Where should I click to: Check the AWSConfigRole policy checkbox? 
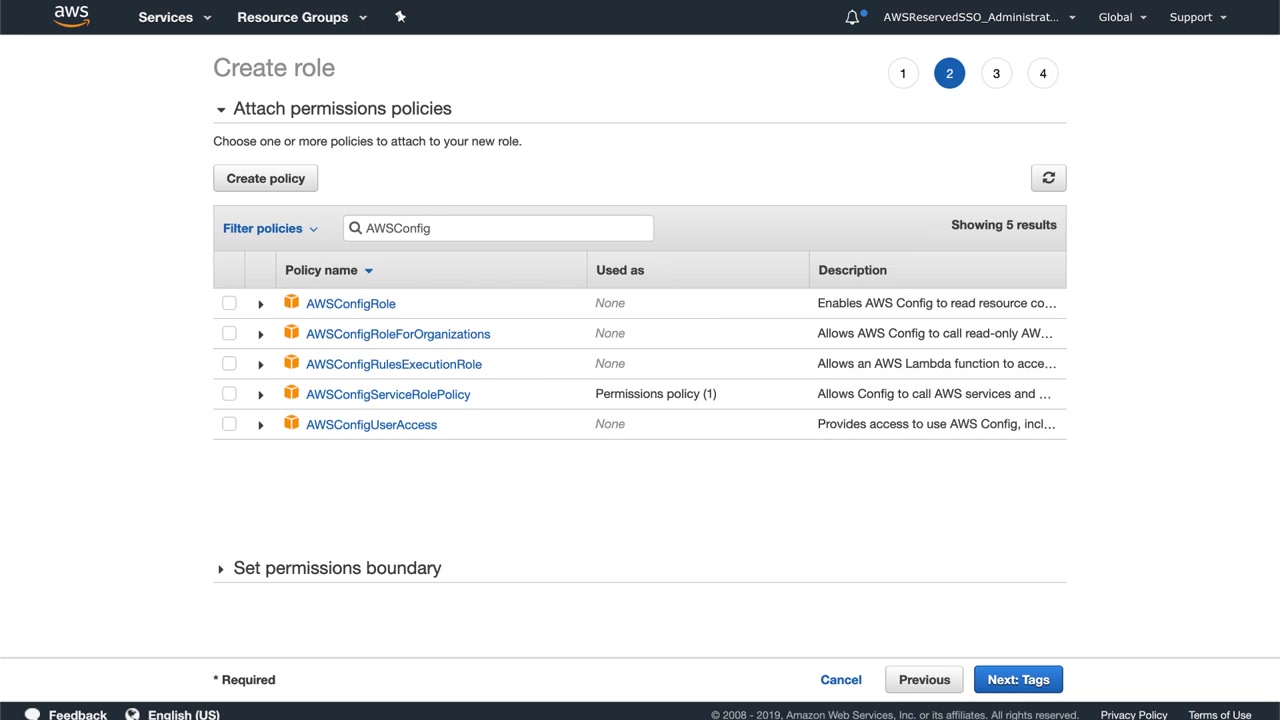(x=229, y=303)
